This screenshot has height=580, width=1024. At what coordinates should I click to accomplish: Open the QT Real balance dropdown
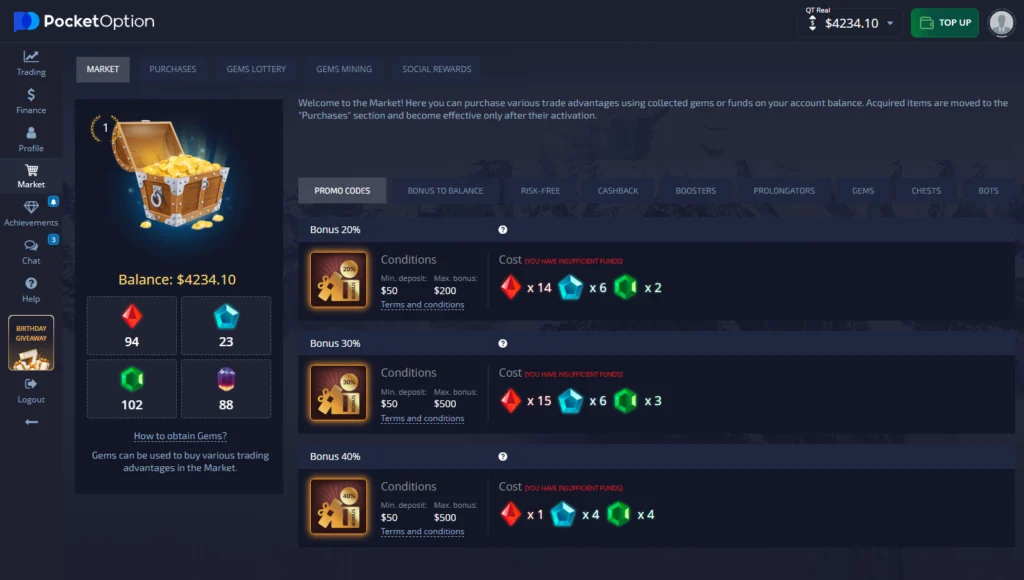(x=849, y=21)
